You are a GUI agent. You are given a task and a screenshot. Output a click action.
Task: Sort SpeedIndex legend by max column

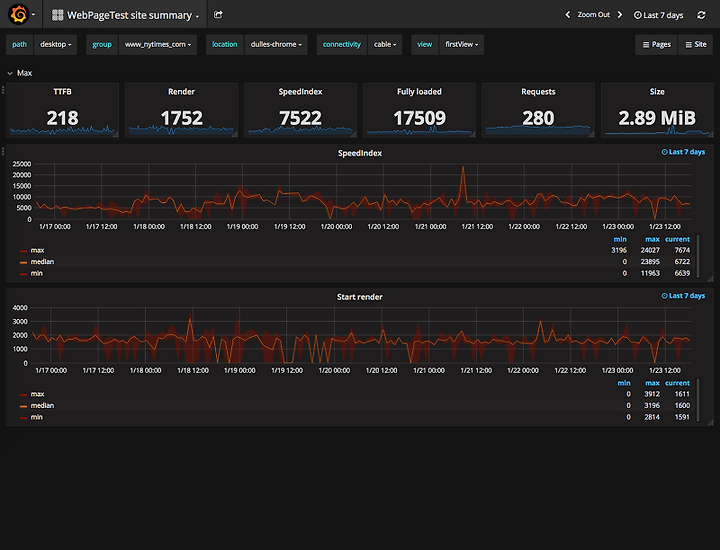click(652, 239)
